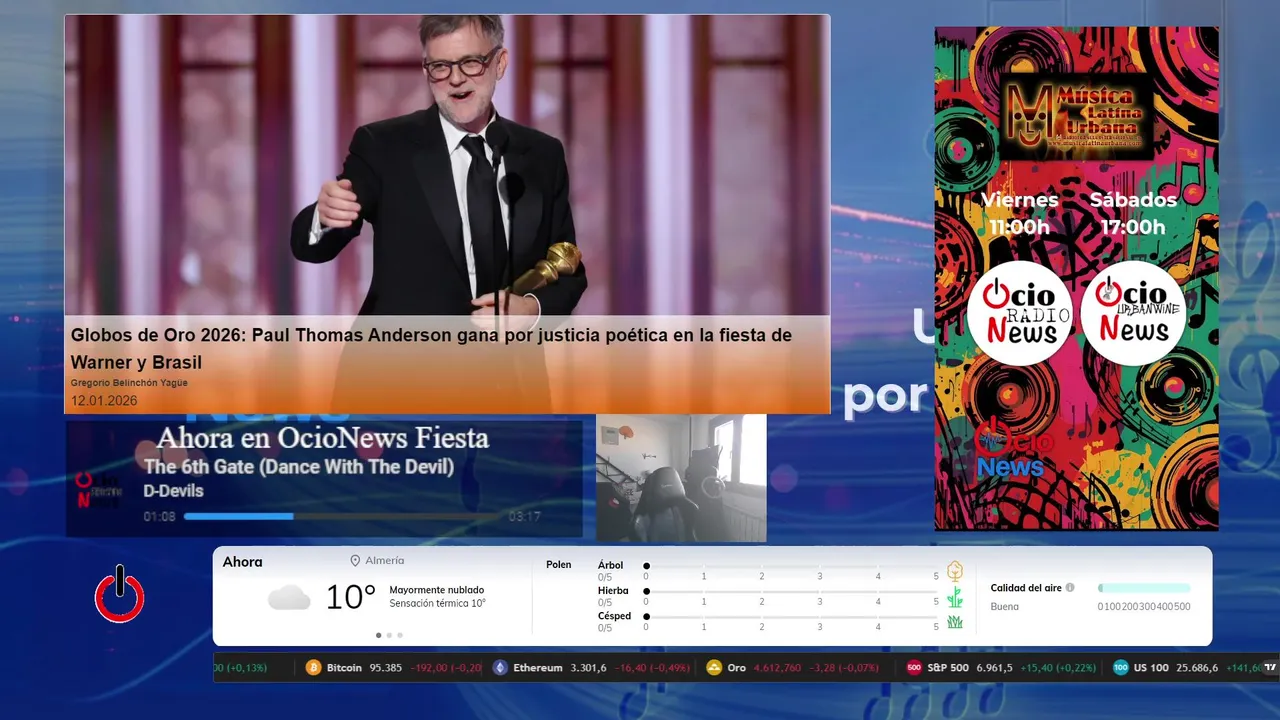Click Viernes 11:00h schedule on poster
Image resolution: width=1280 pixels, height=720 pixels.
point(1019,213)
